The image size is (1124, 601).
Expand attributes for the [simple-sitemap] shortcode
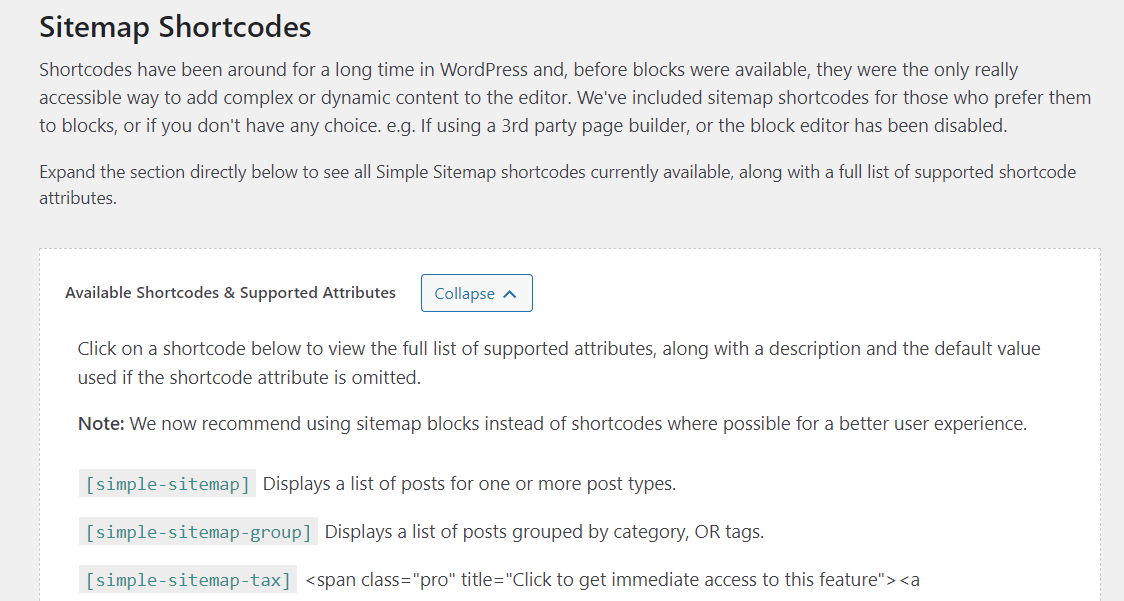click(x=166, y=483)
